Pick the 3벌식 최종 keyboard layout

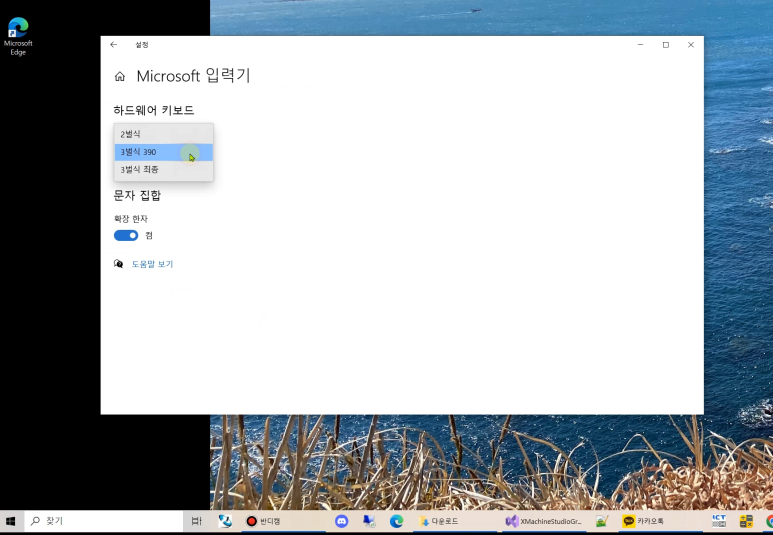(164, 170)
